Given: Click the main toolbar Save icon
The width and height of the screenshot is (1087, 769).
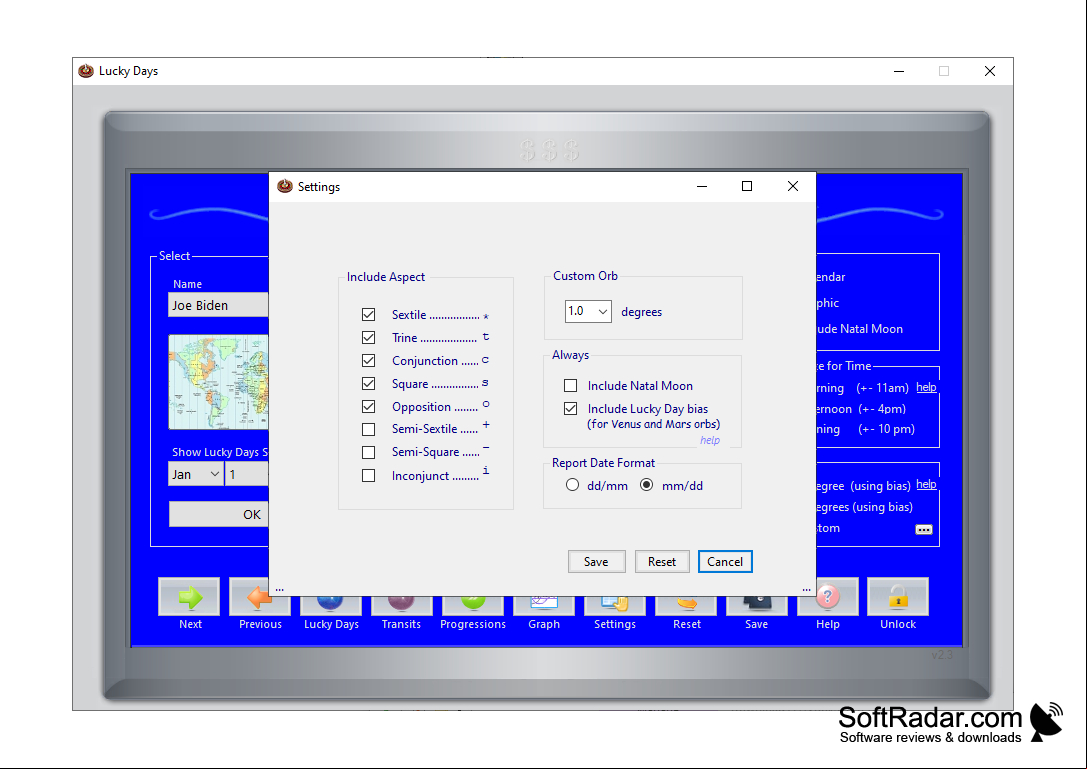Looking at the screenshot, I should (756, 605).
